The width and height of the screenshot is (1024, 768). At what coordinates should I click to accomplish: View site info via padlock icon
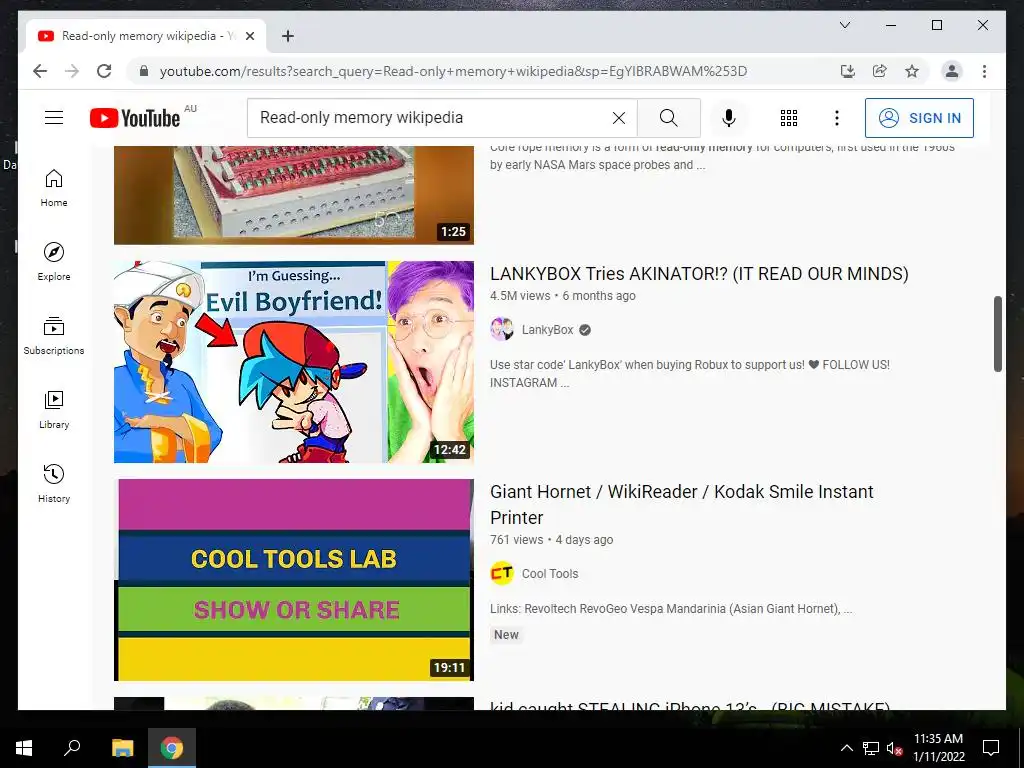144,71
